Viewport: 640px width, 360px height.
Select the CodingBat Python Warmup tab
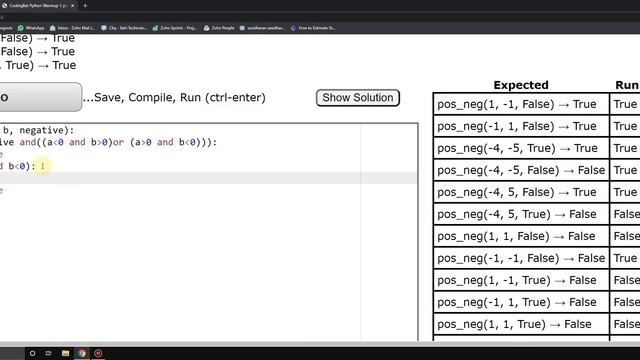coord(36,6)
